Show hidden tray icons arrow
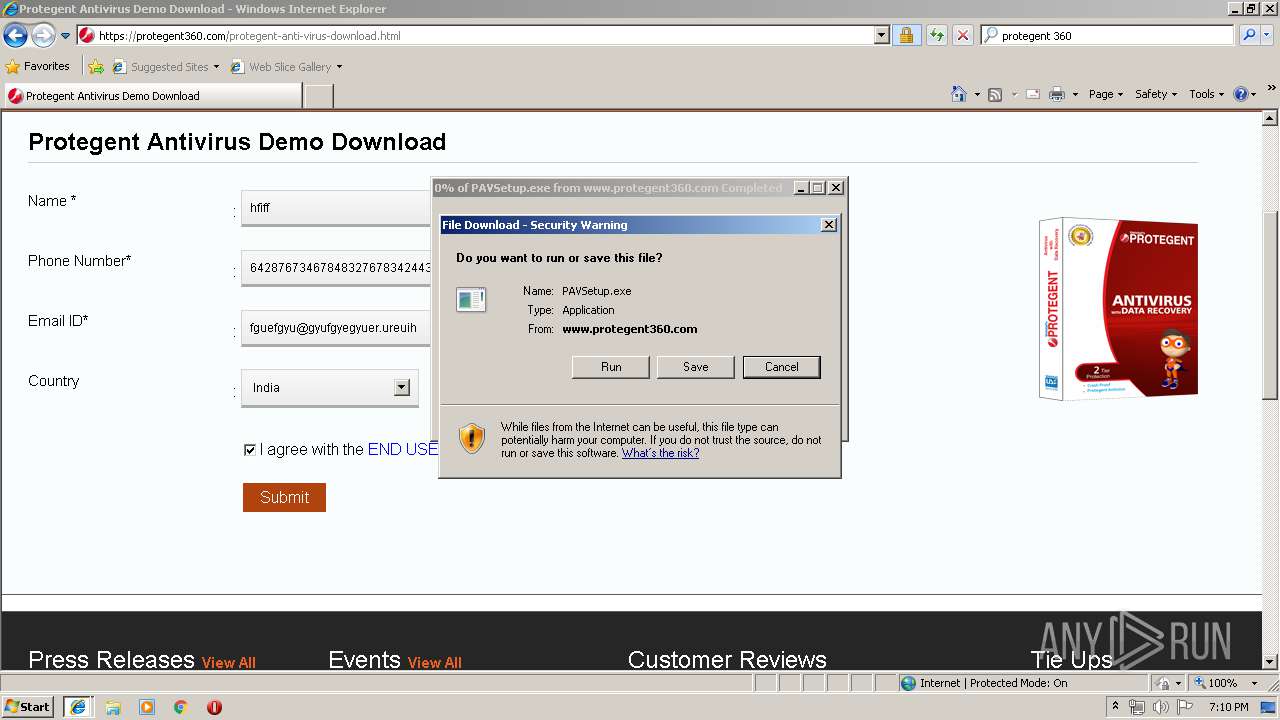The width and height of the screenshot is (1280, 720). pos(1115,707)
